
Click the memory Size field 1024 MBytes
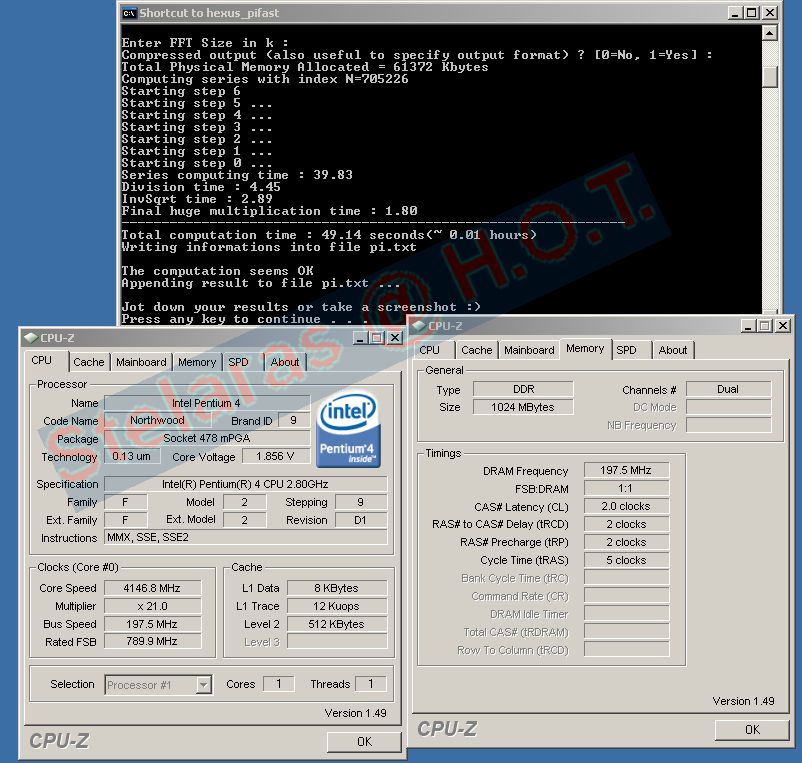pyautogui.click(x=523, y=407)
